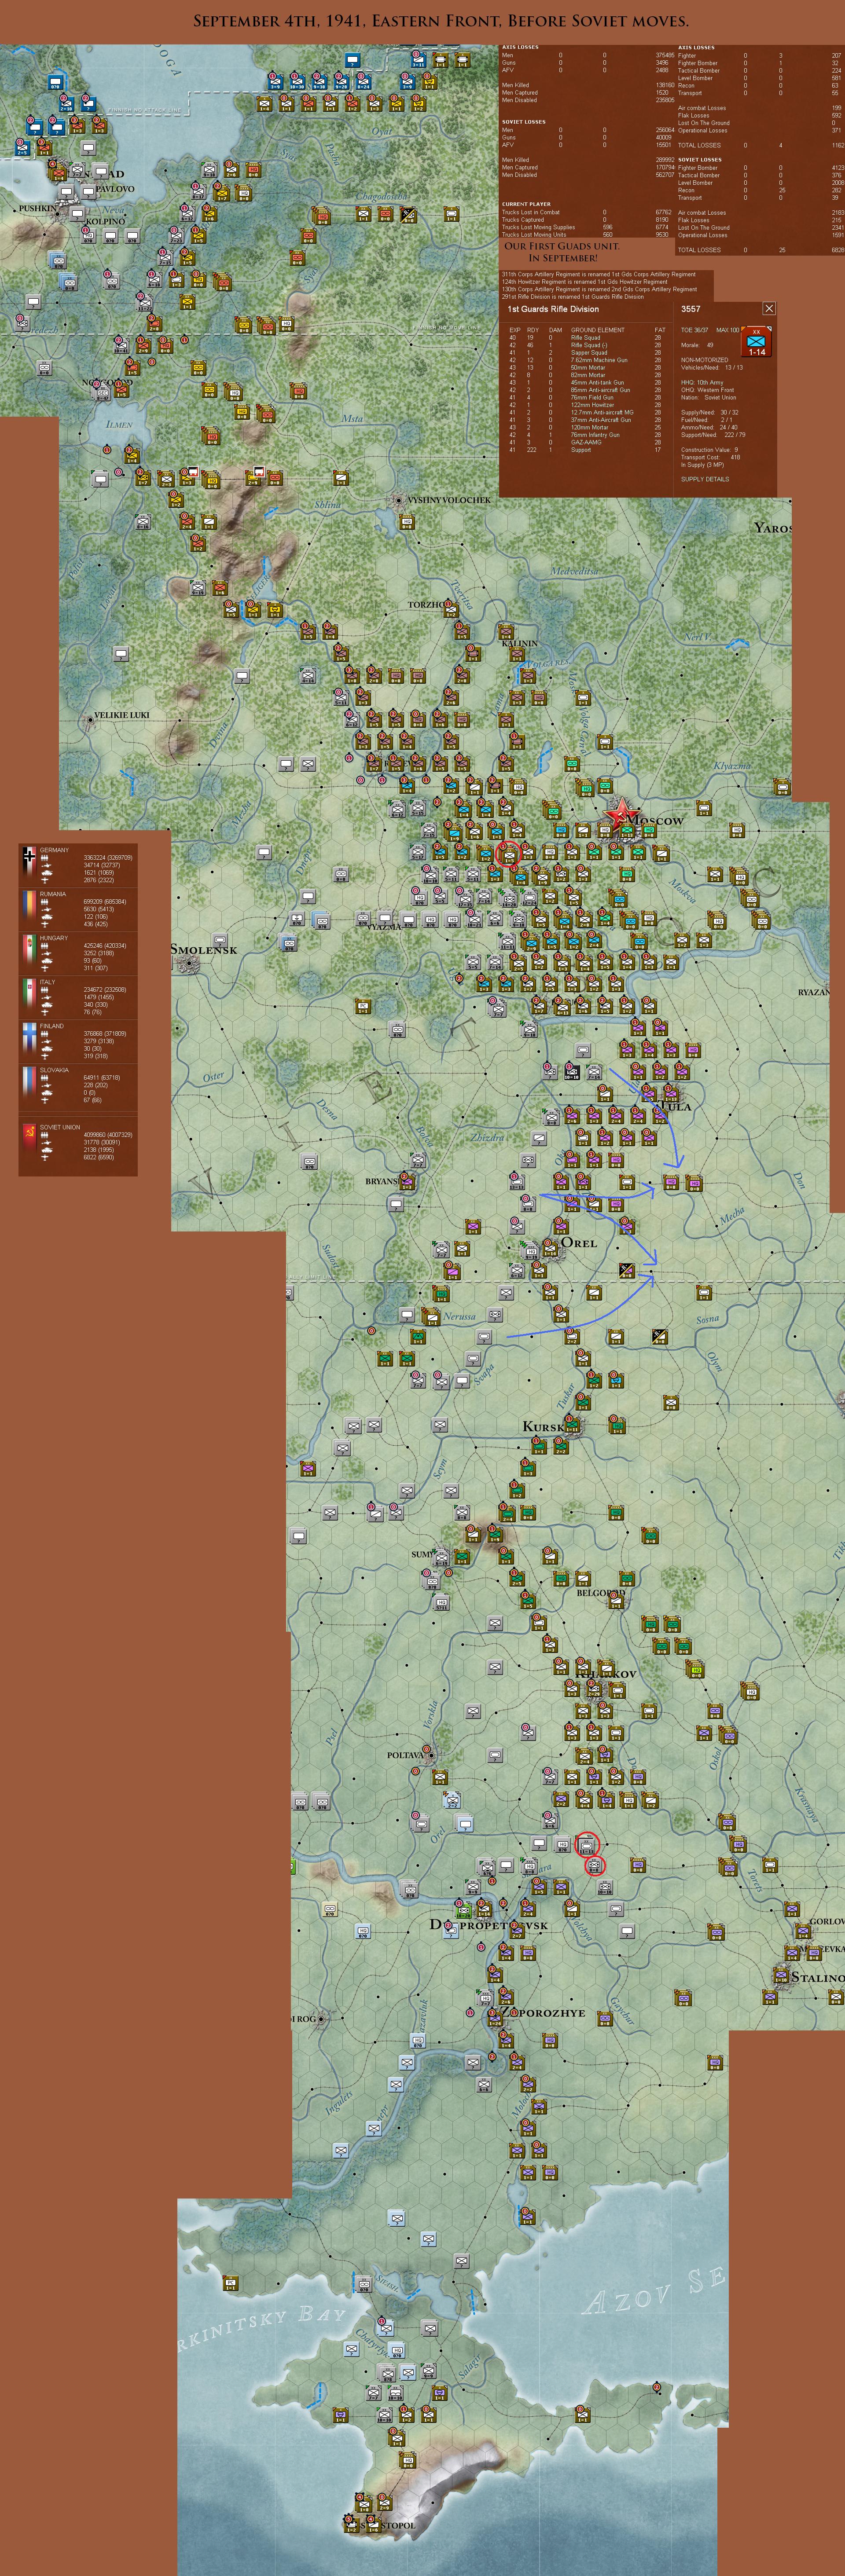Click the red 1-14 unit counter in the detail panel

(x=757, y=342)
